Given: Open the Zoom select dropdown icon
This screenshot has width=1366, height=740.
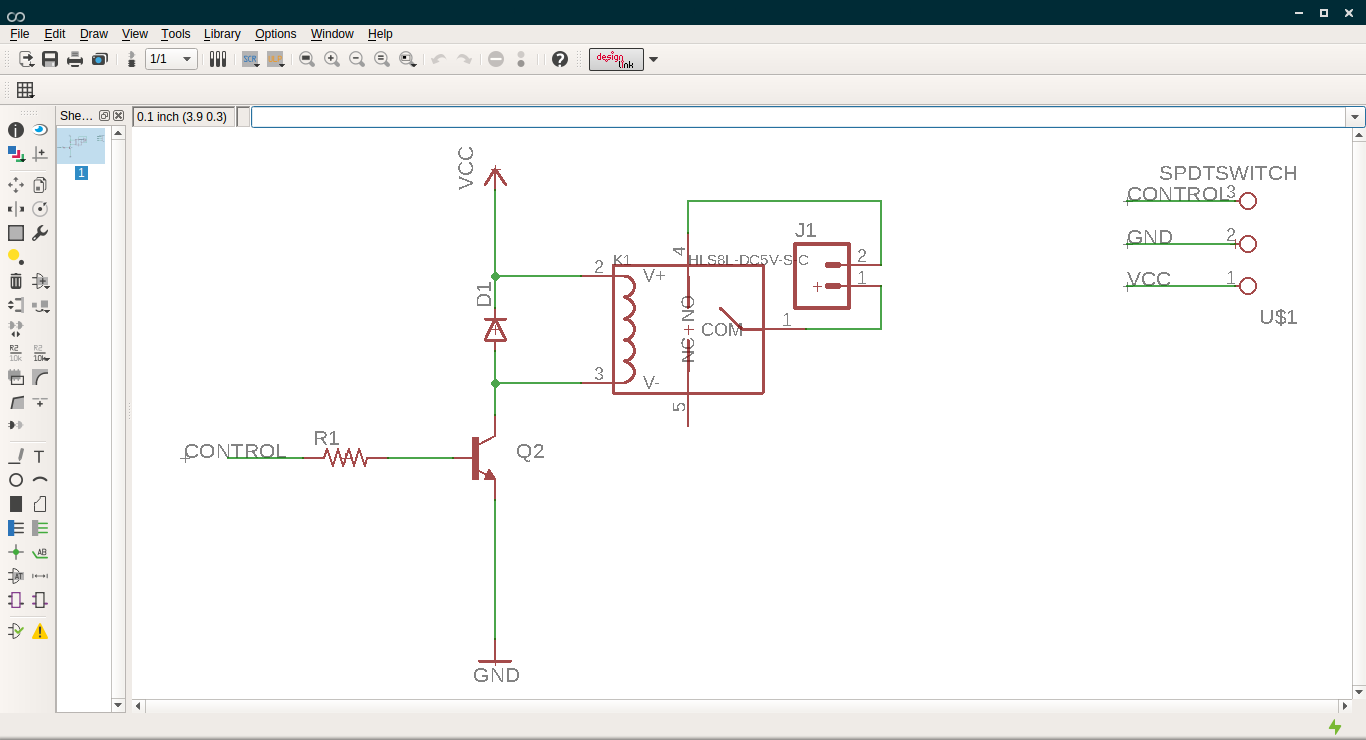Looking at the screenshot, I should coord(407,59).
